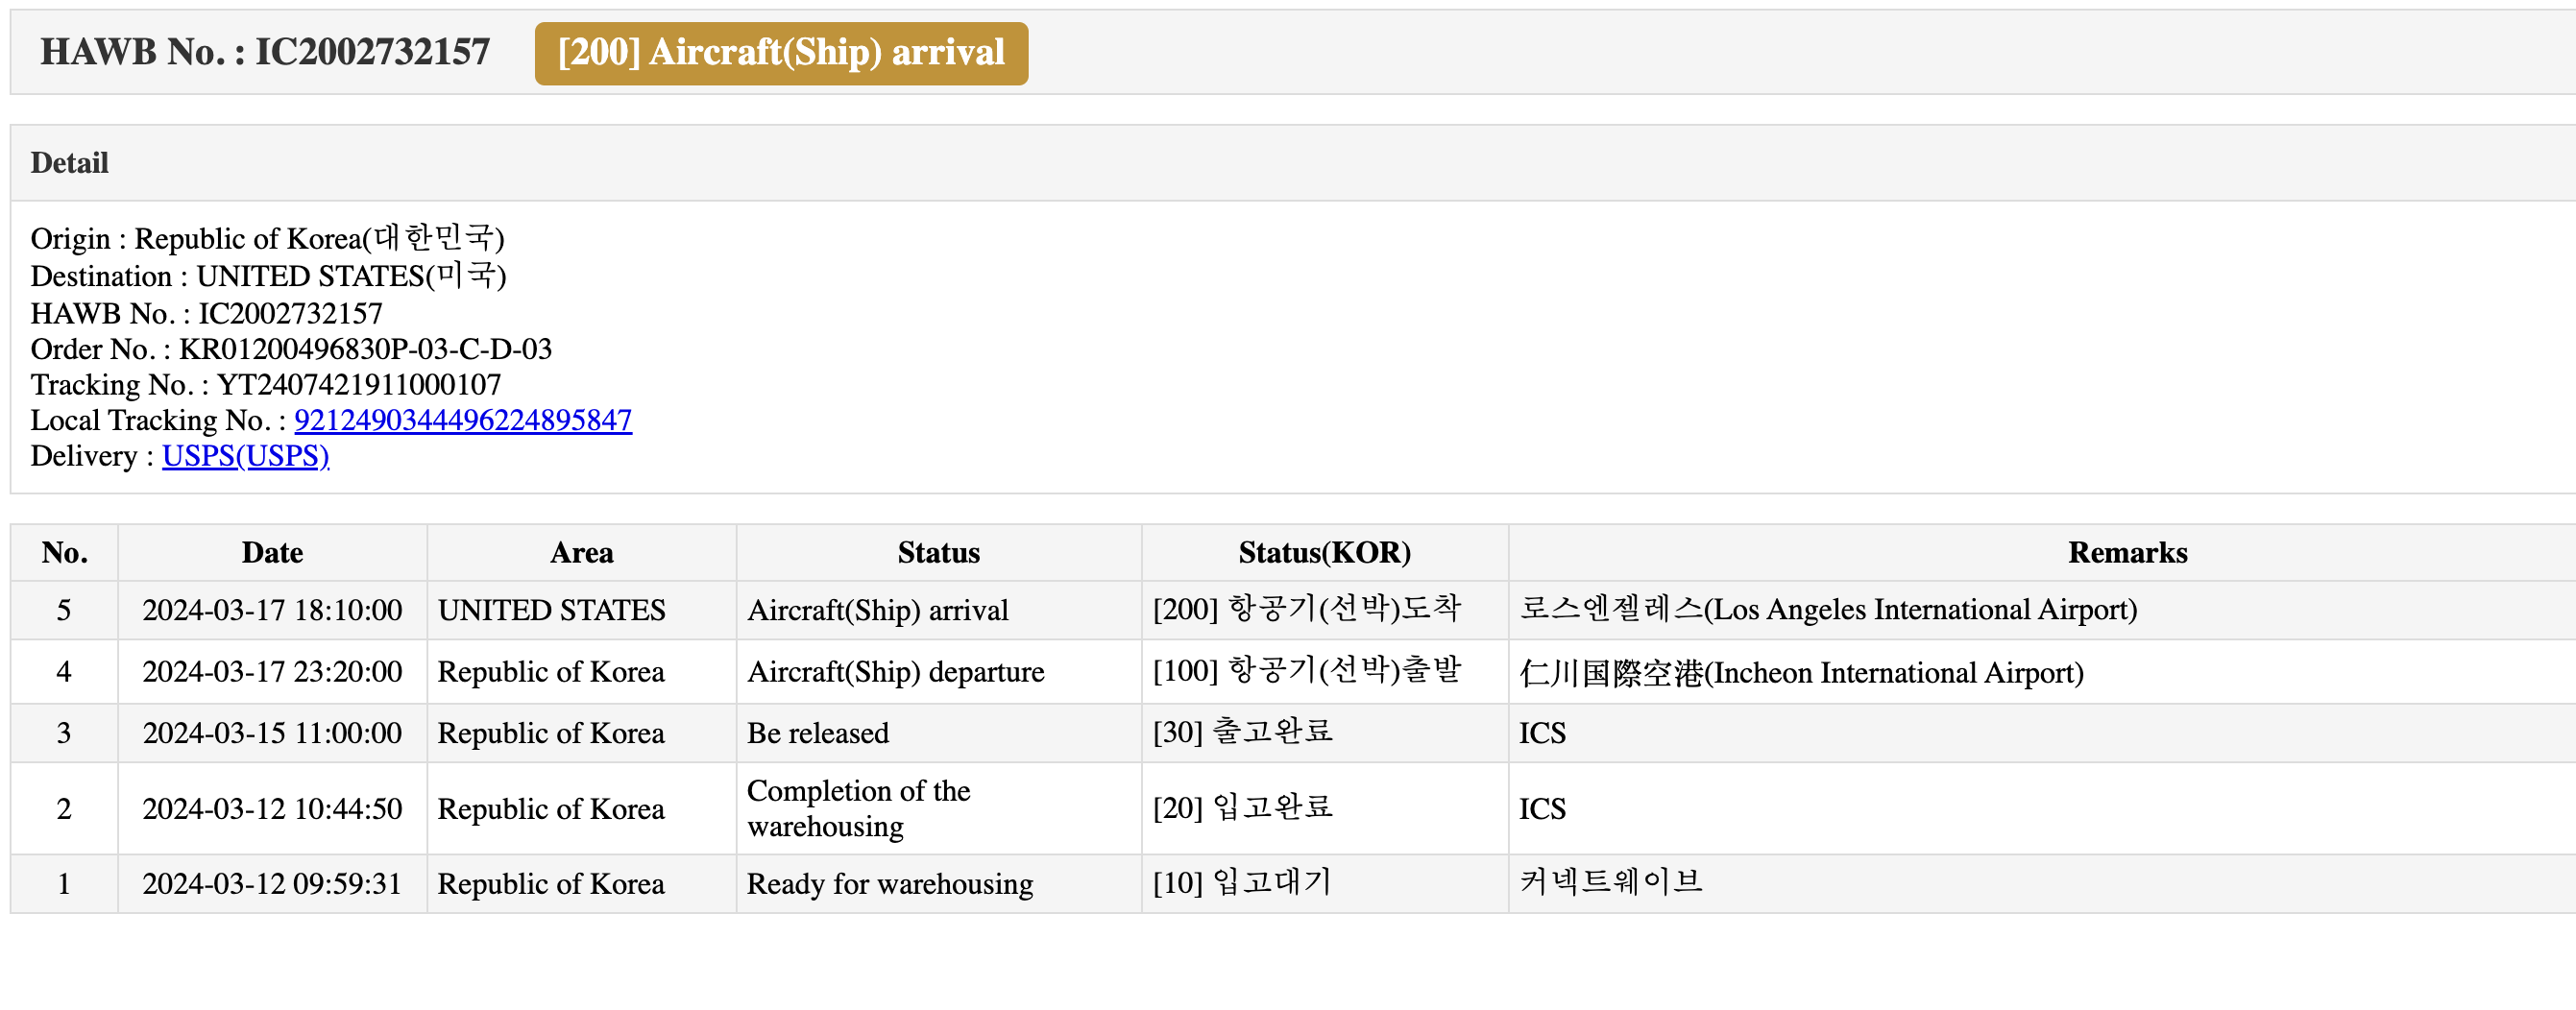The width and height of the screenshot is (2576, 1010).
Task: Click the Date column header
Action: [272, 553]
